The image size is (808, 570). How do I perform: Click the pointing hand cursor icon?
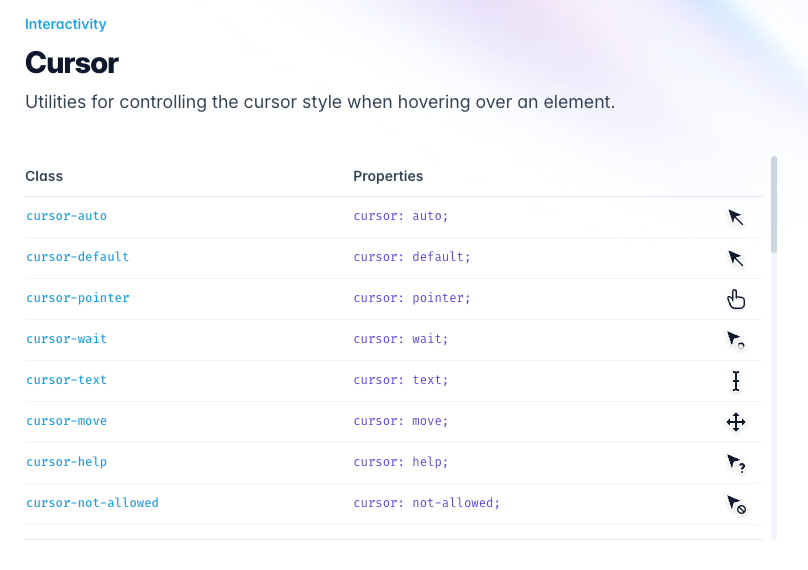coord(736,299)
